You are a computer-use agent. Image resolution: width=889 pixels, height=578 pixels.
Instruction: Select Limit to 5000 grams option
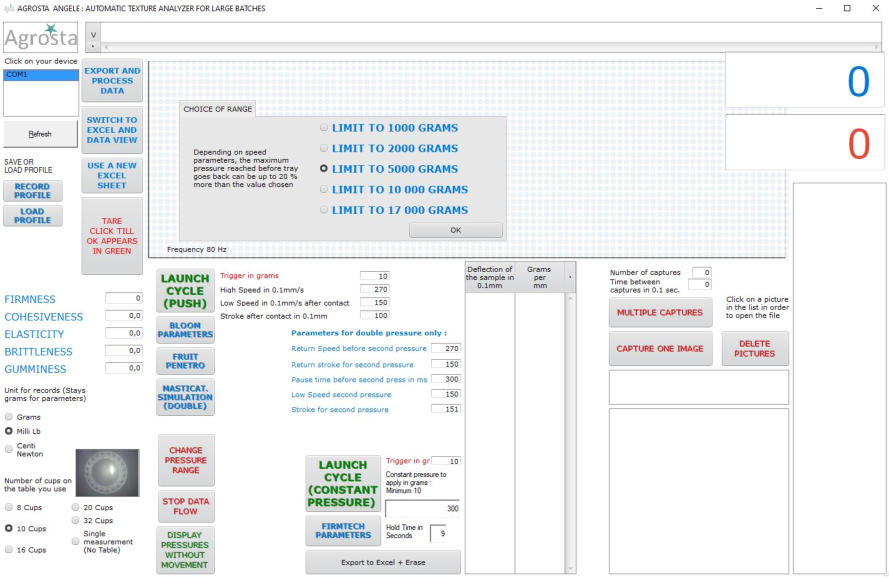pyautogui.click(x=324, y=168)
